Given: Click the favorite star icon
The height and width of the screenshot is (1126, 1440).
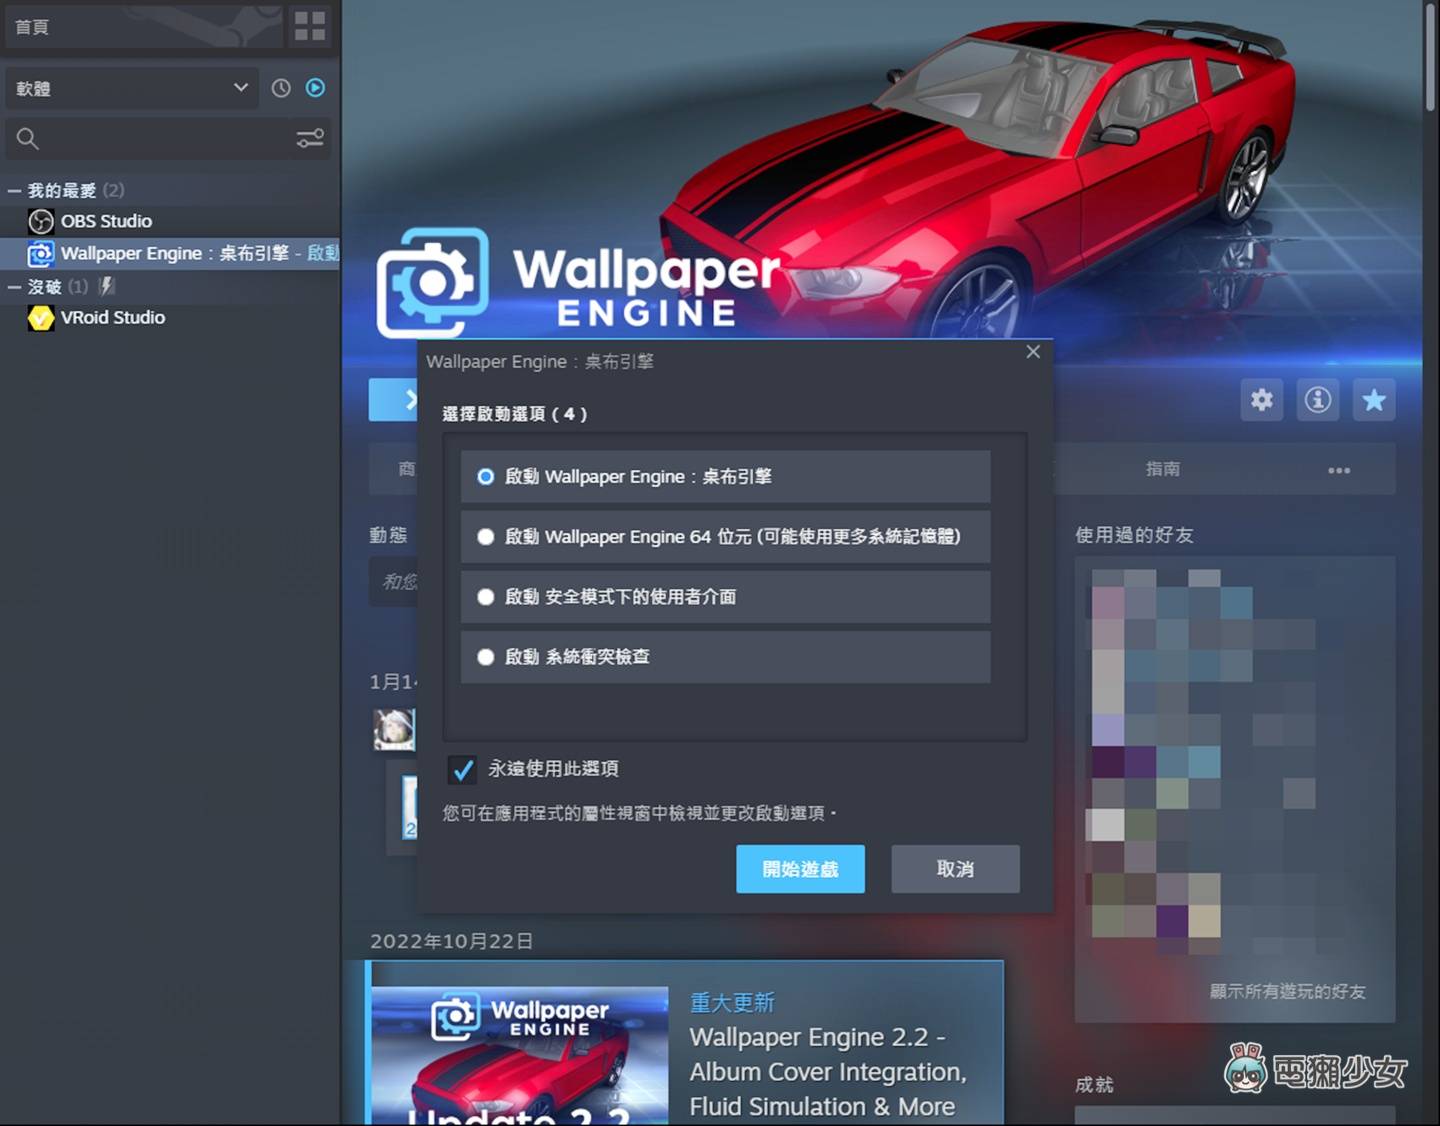Looking at the screenshot, I should tap(1374, 400).
